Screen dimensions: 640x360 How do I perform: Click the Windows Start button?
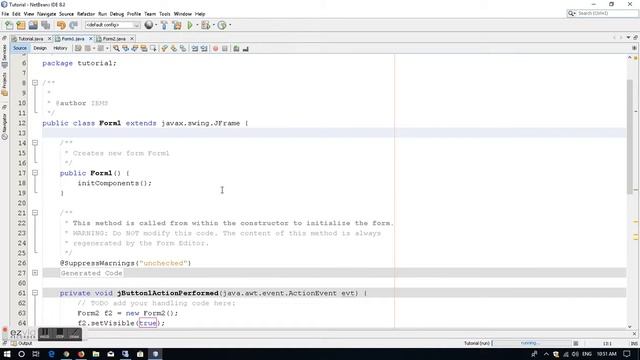tap(7, 354)
